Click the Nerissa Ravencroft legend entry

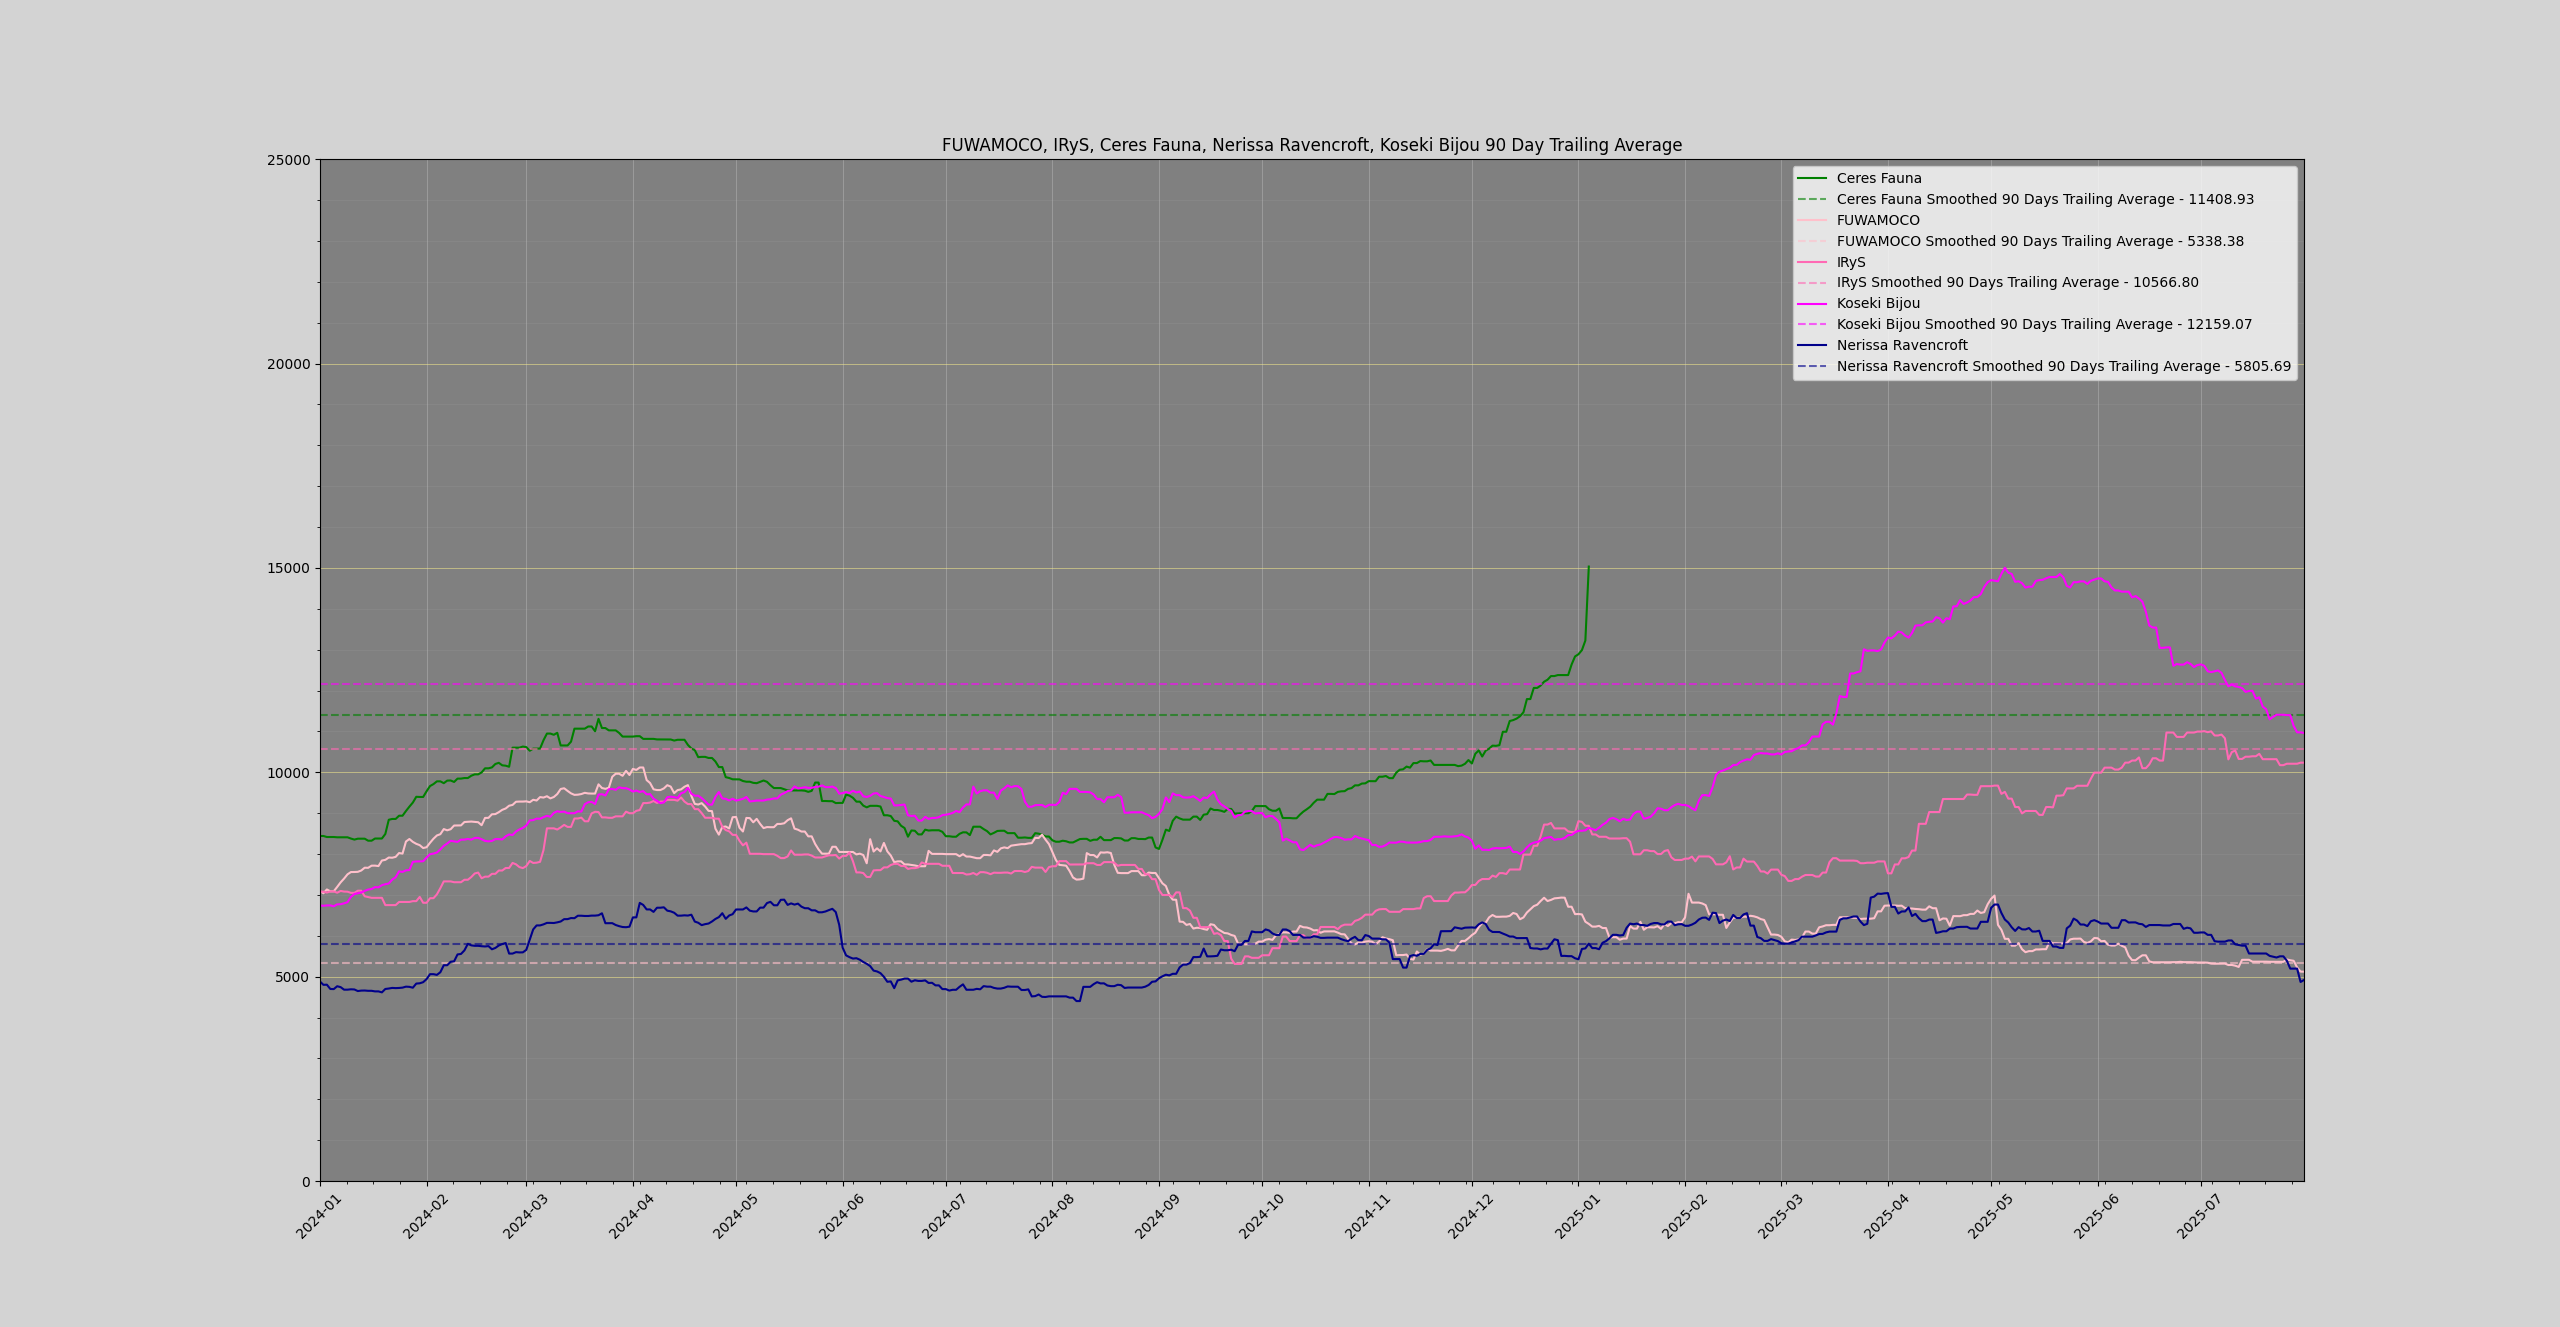pos(1901,345)
